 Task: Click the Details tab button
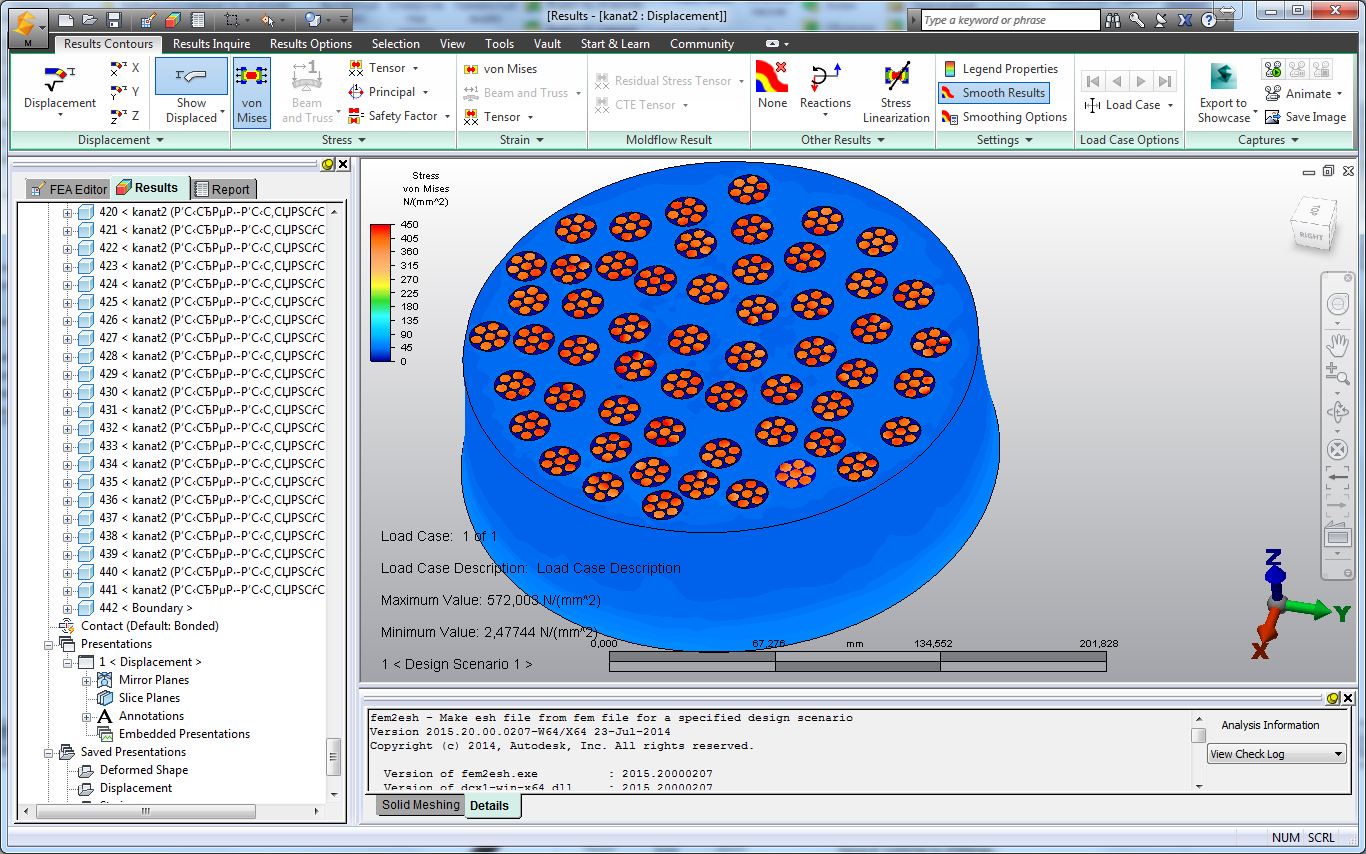[x=489, y=806]
